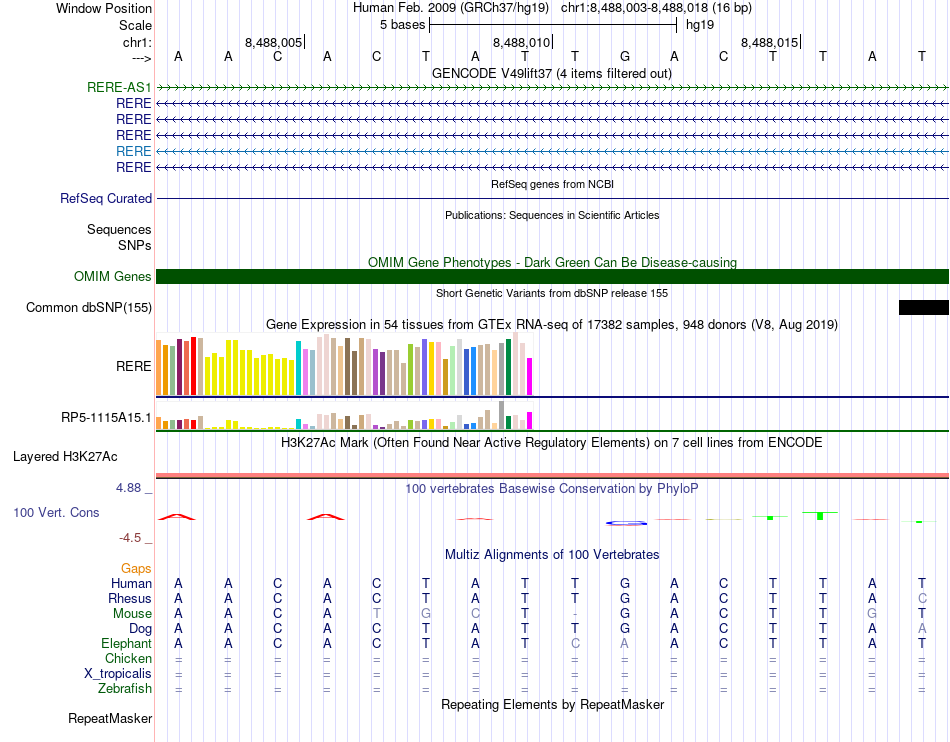Click the OMIM Gene Phenotypes track title
950x742 pixels.
click(x=552, y=262)
